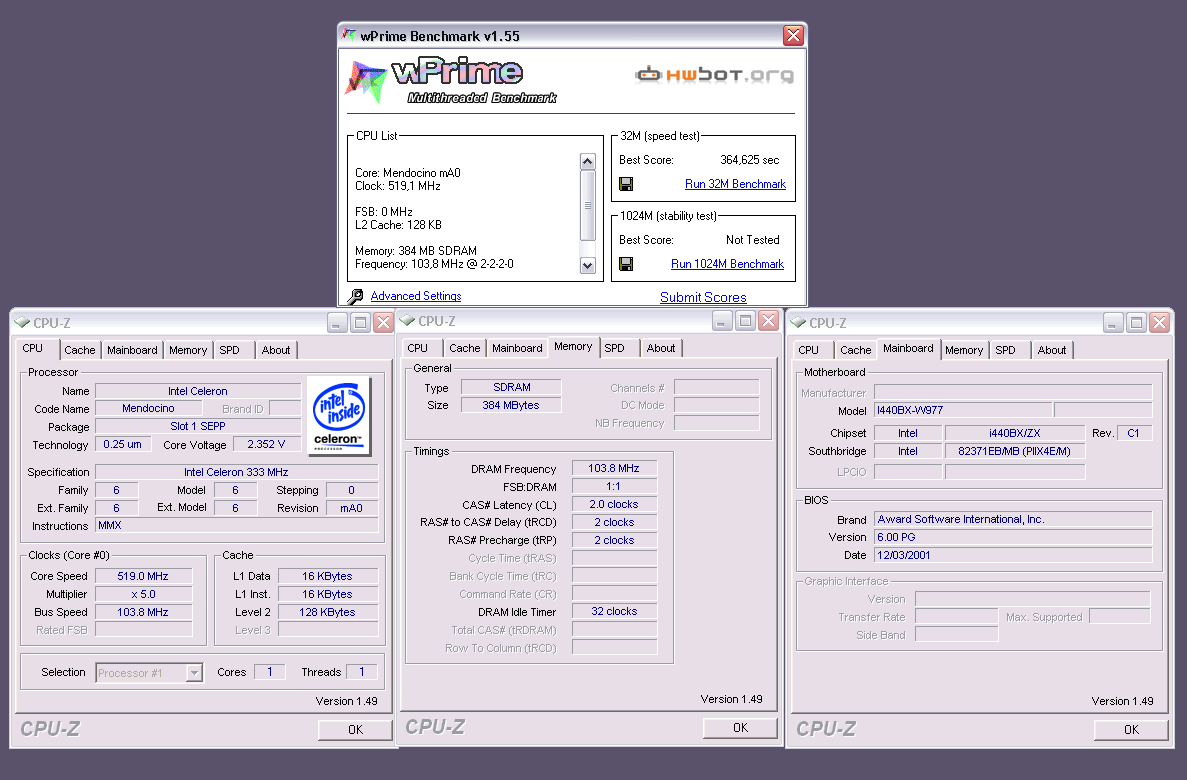Click OK in the middle CPU-Z window
The width and height of the screenshot is (1187, 780).
(x=740, y=728)
